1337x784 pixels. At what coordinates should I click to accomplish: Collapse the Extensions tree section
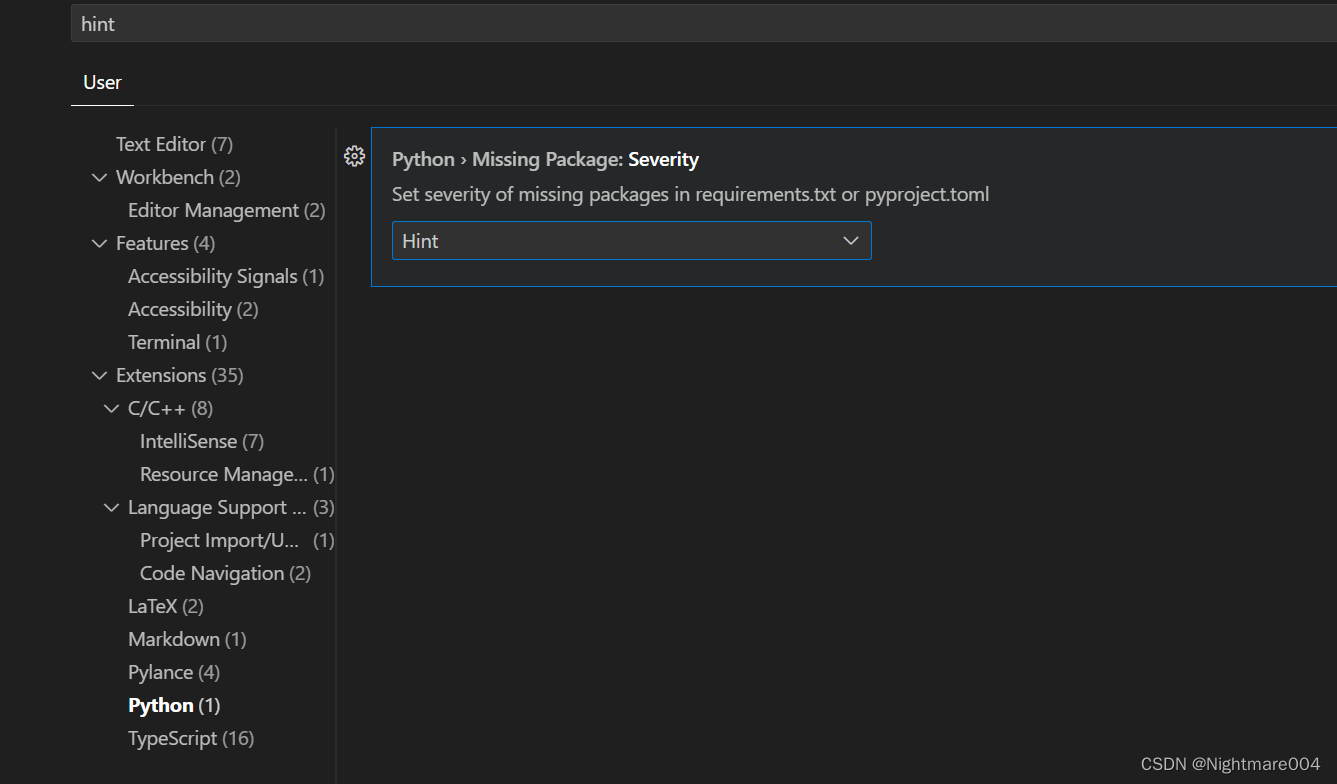coord(99,376)
